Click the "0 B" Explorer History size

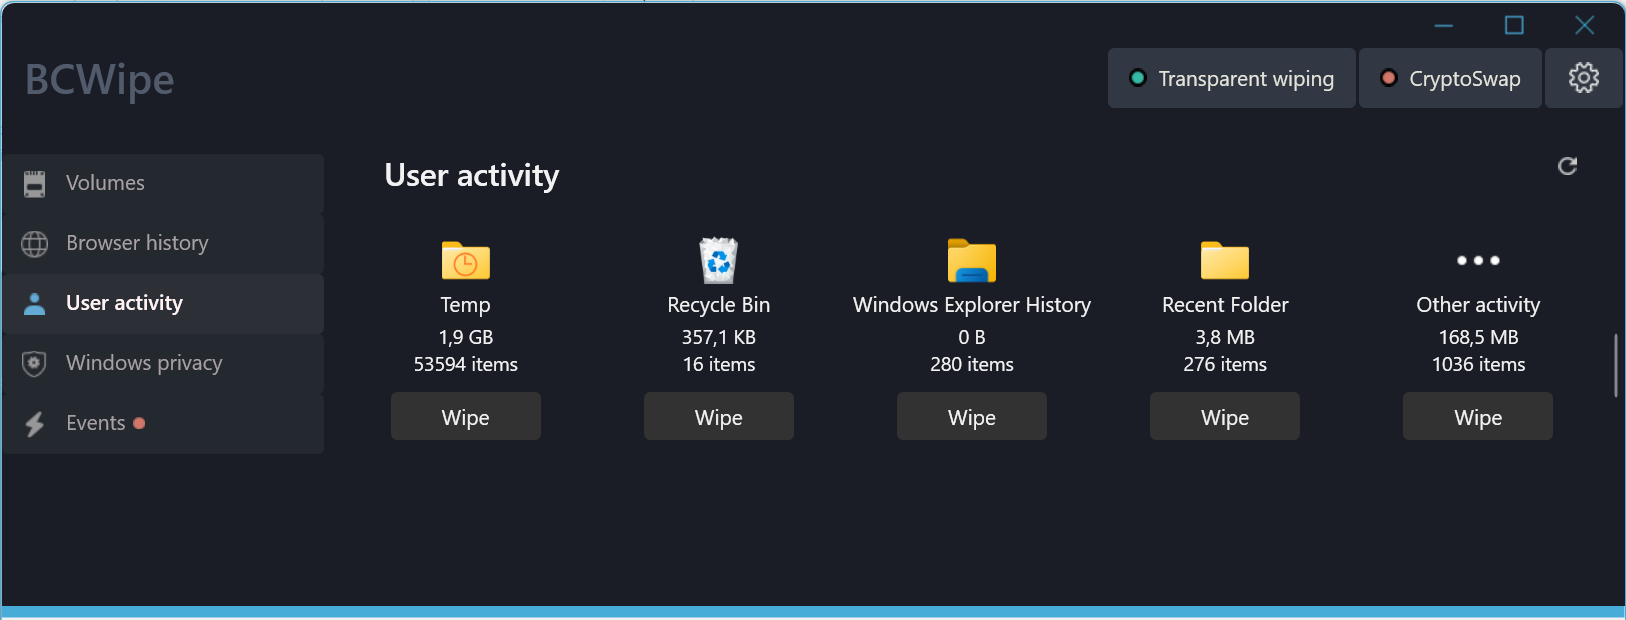tap(972, 337)
